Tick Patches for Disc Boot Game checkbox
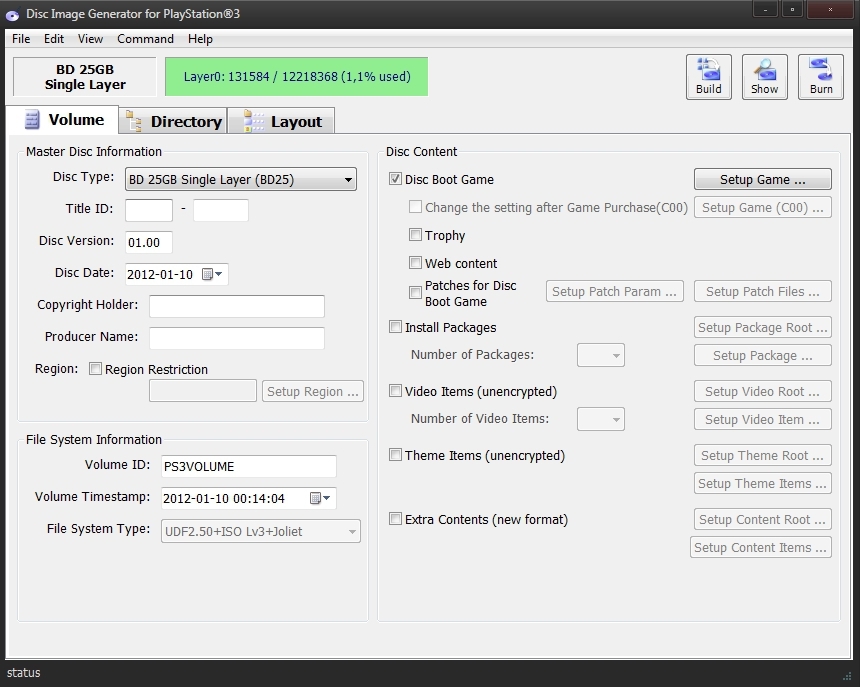860x687 pixels. click(x=415, y=292)
